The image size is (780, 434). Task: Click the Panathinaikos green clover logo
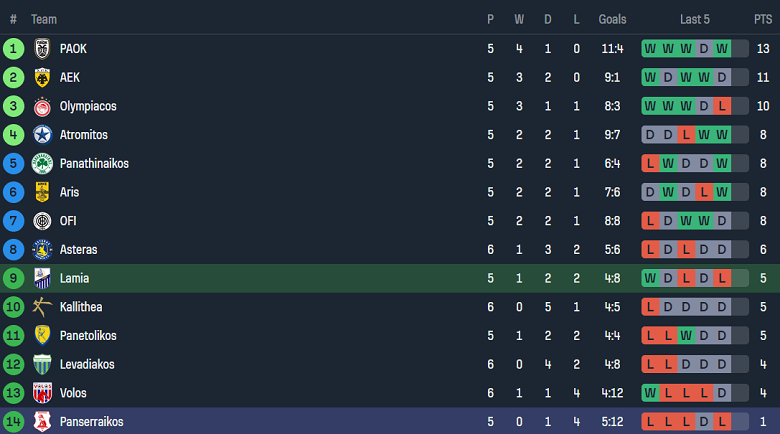[42, 163]
